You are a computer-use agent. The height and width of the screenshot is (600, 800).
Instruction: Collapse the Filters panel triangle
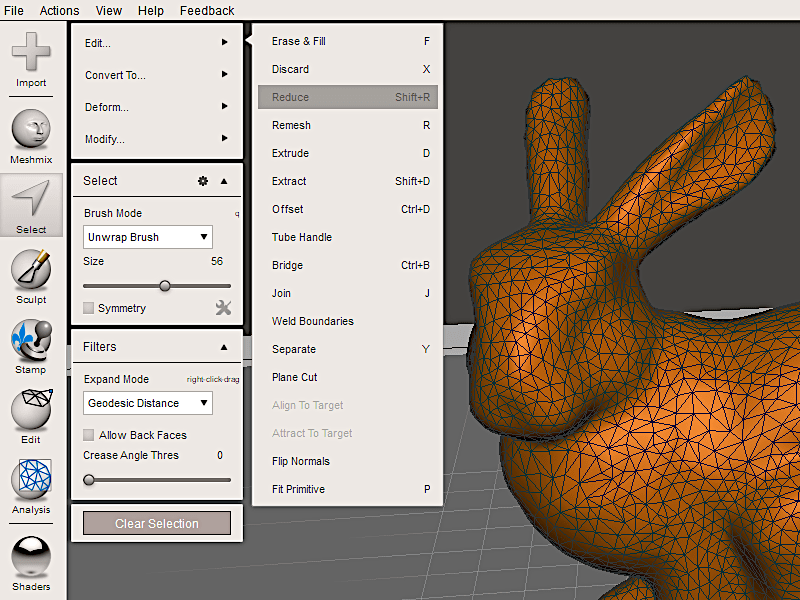click(224, 347)
